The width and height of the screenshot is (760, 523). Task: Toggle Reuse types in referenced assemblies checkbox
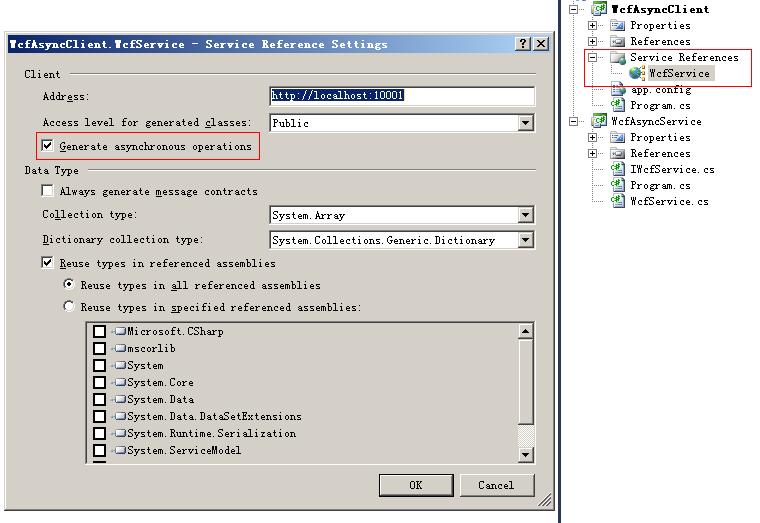(47, 263)
